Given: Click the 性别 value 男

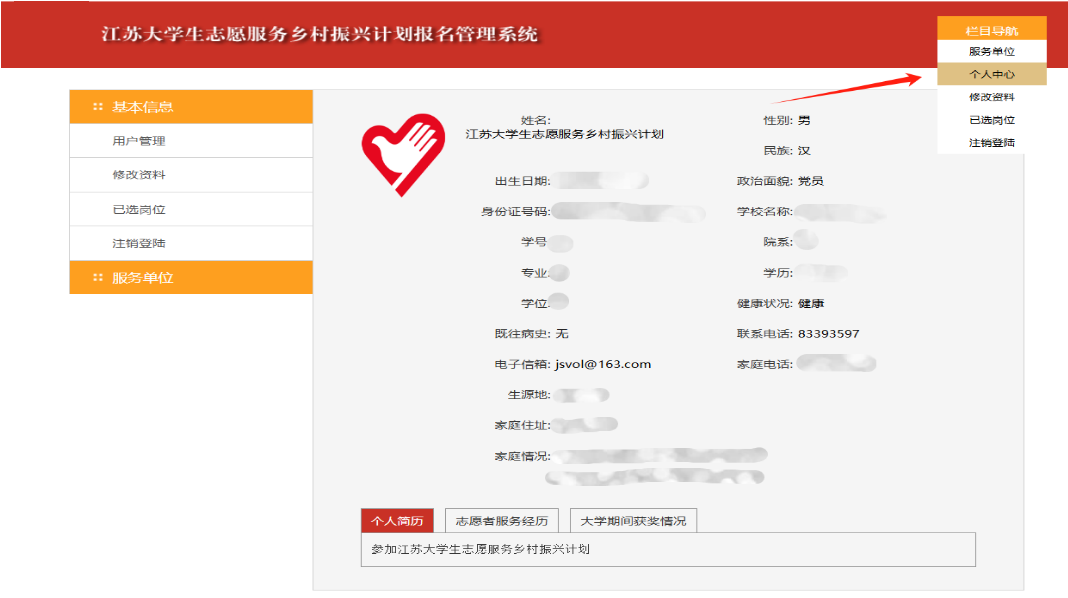Looking at the screenshot, I should click(804, 121).
